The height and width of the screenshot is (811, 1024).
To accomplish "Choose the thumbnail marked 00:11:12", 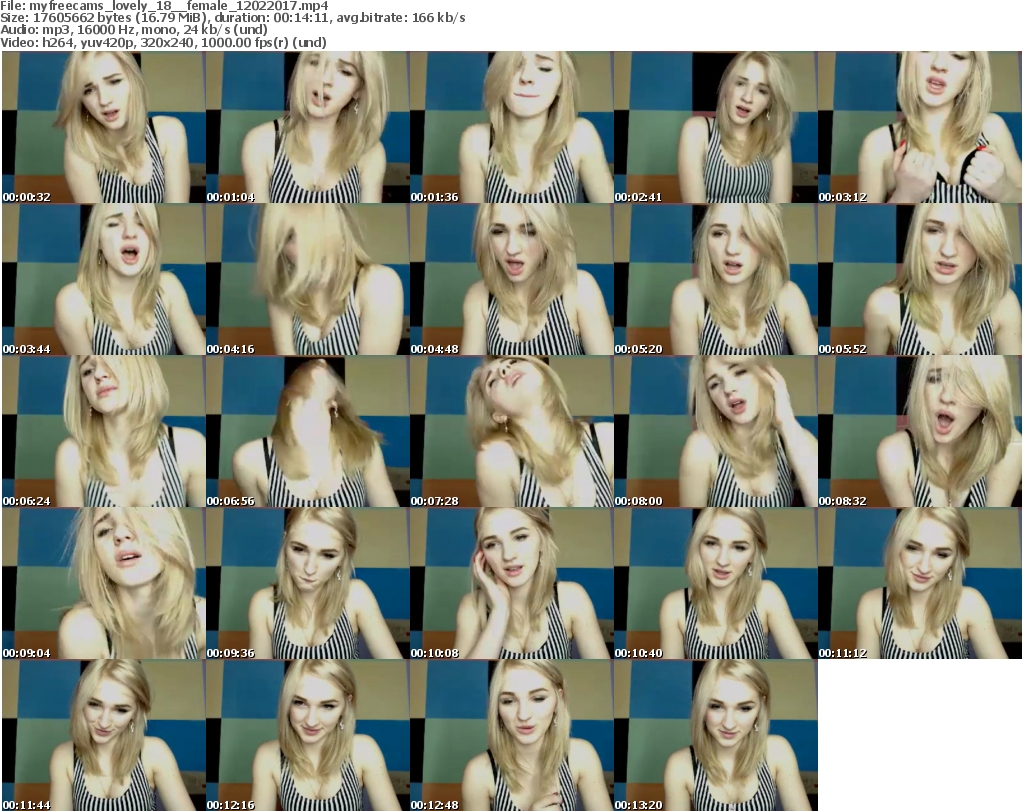I will [920, 583].
